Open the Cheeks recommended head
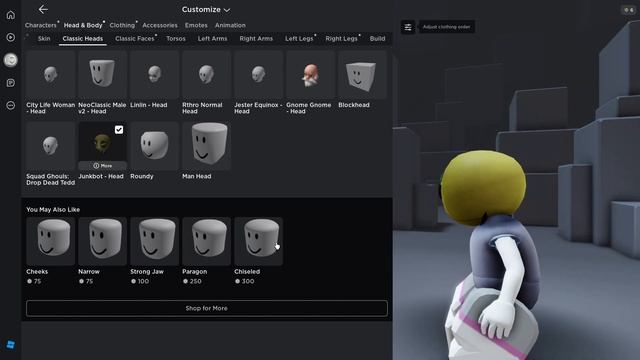640x360 pixels. pyautogui.click(x=51, y=241)
